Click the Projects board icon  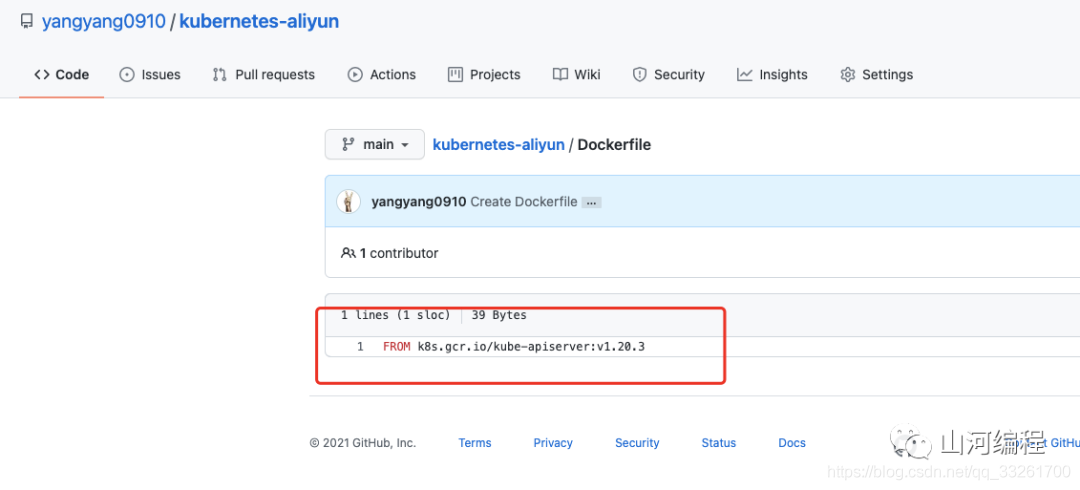coord(455,74)
